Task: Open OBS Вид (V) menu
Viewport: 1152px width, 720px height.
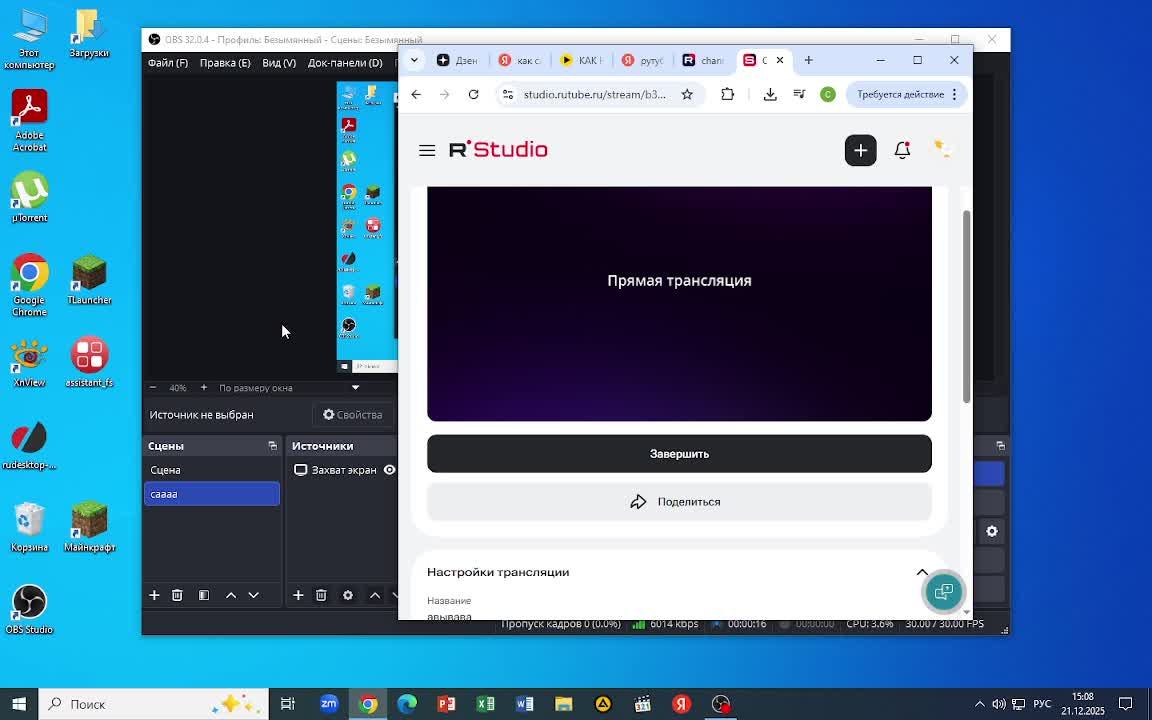Action: tap(279, 63)
